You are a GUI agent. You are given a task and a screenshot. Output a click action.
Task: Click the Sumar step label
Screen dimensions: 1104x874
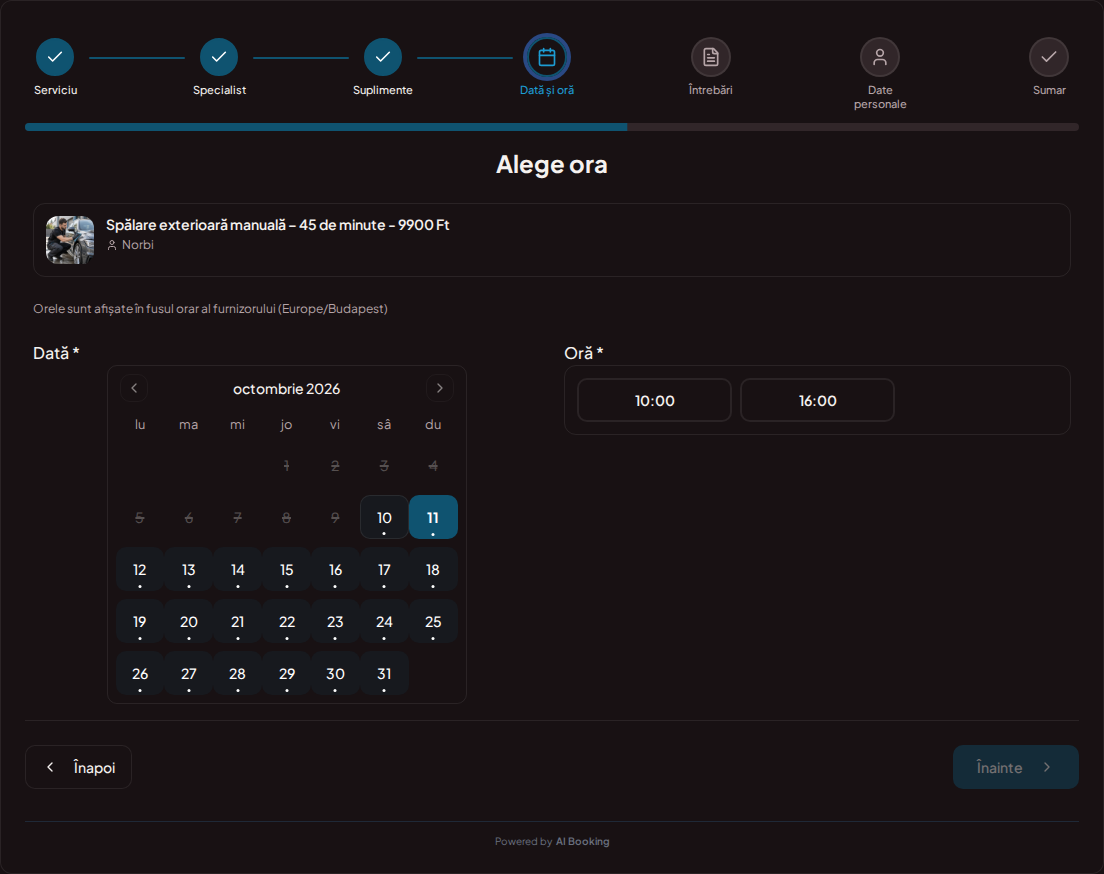click(1049, 90)
